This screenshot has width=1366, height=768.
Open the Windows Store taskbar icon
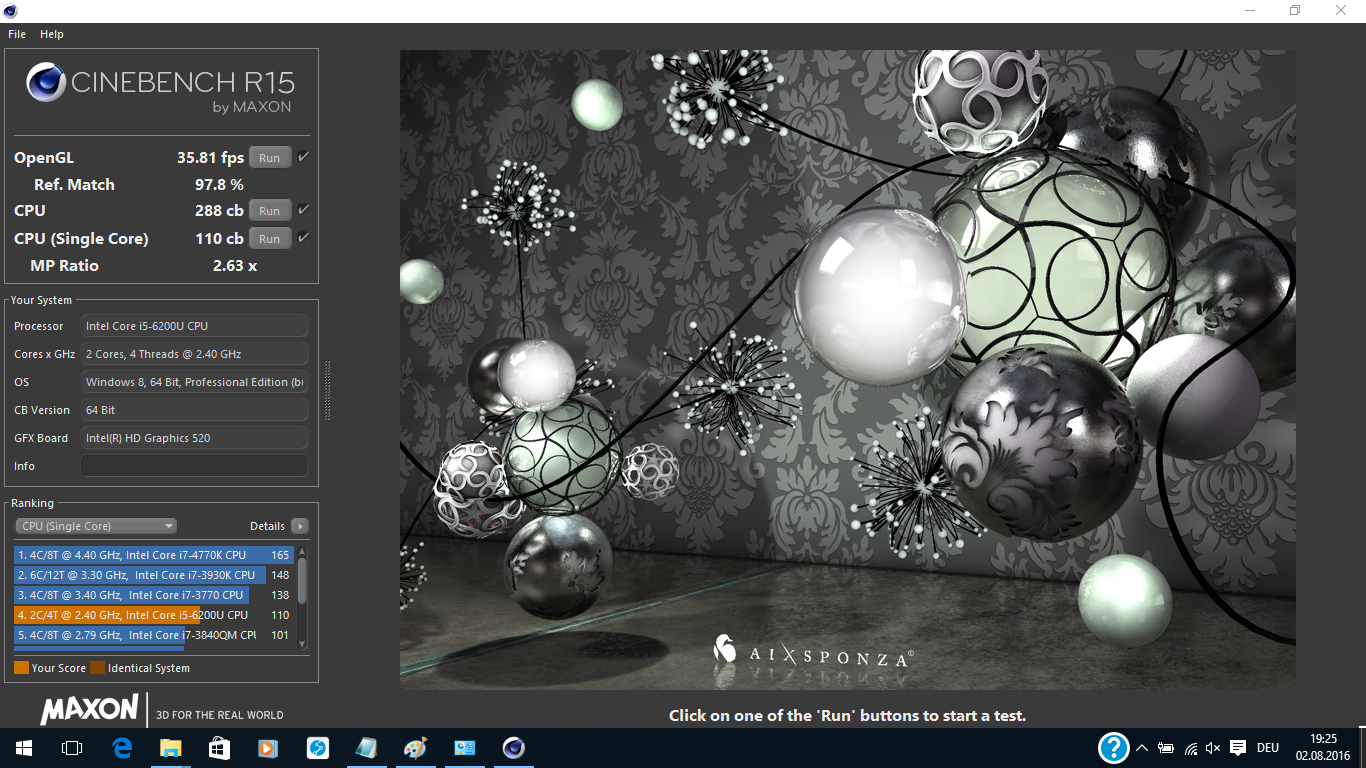pyautogui.click(x=219, y=748)
